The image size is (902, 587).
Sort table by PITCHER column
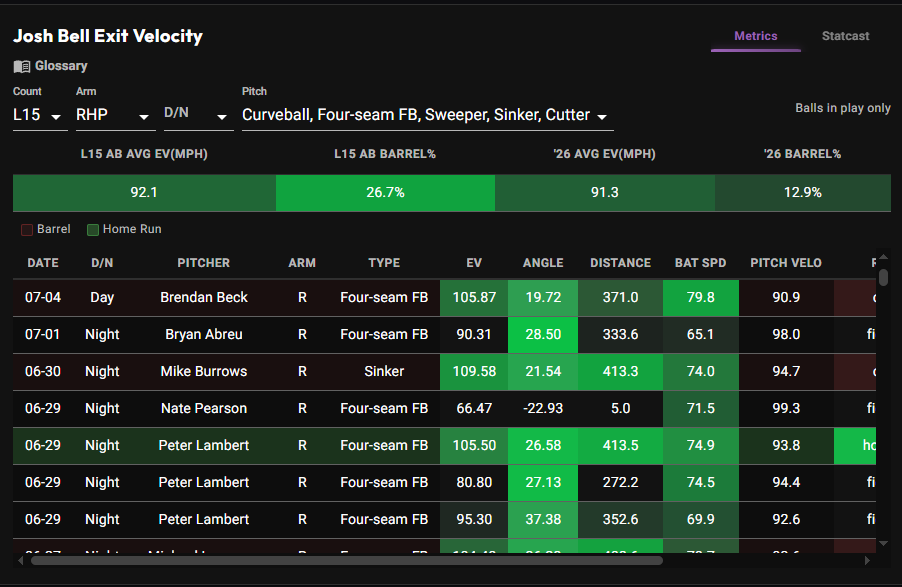(x=204, y=263)
